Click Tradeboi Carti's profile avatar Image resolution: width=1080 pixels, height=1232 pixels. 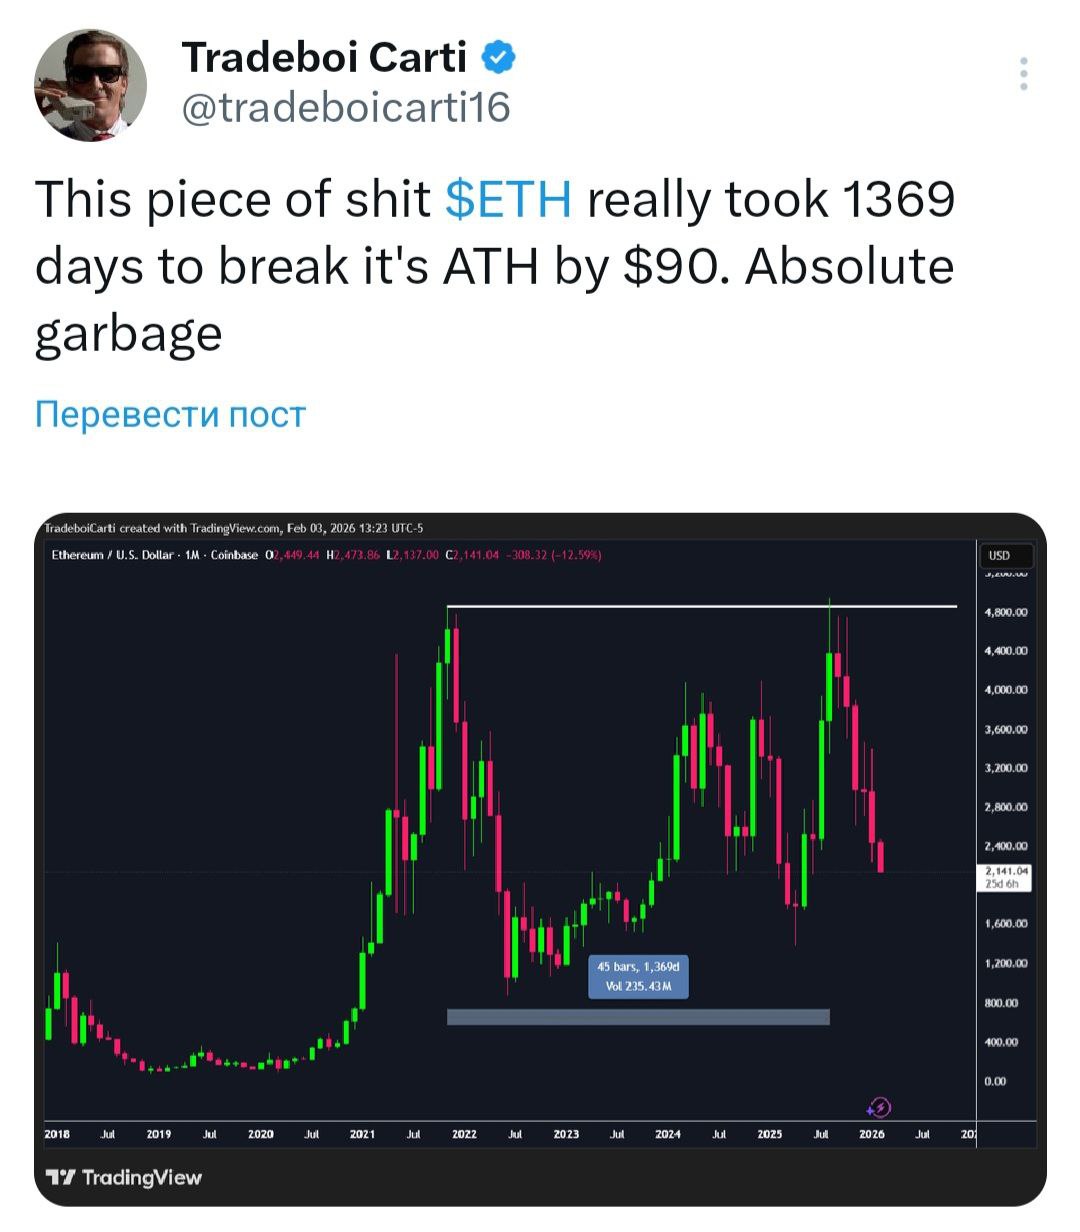tap(91, 85)
